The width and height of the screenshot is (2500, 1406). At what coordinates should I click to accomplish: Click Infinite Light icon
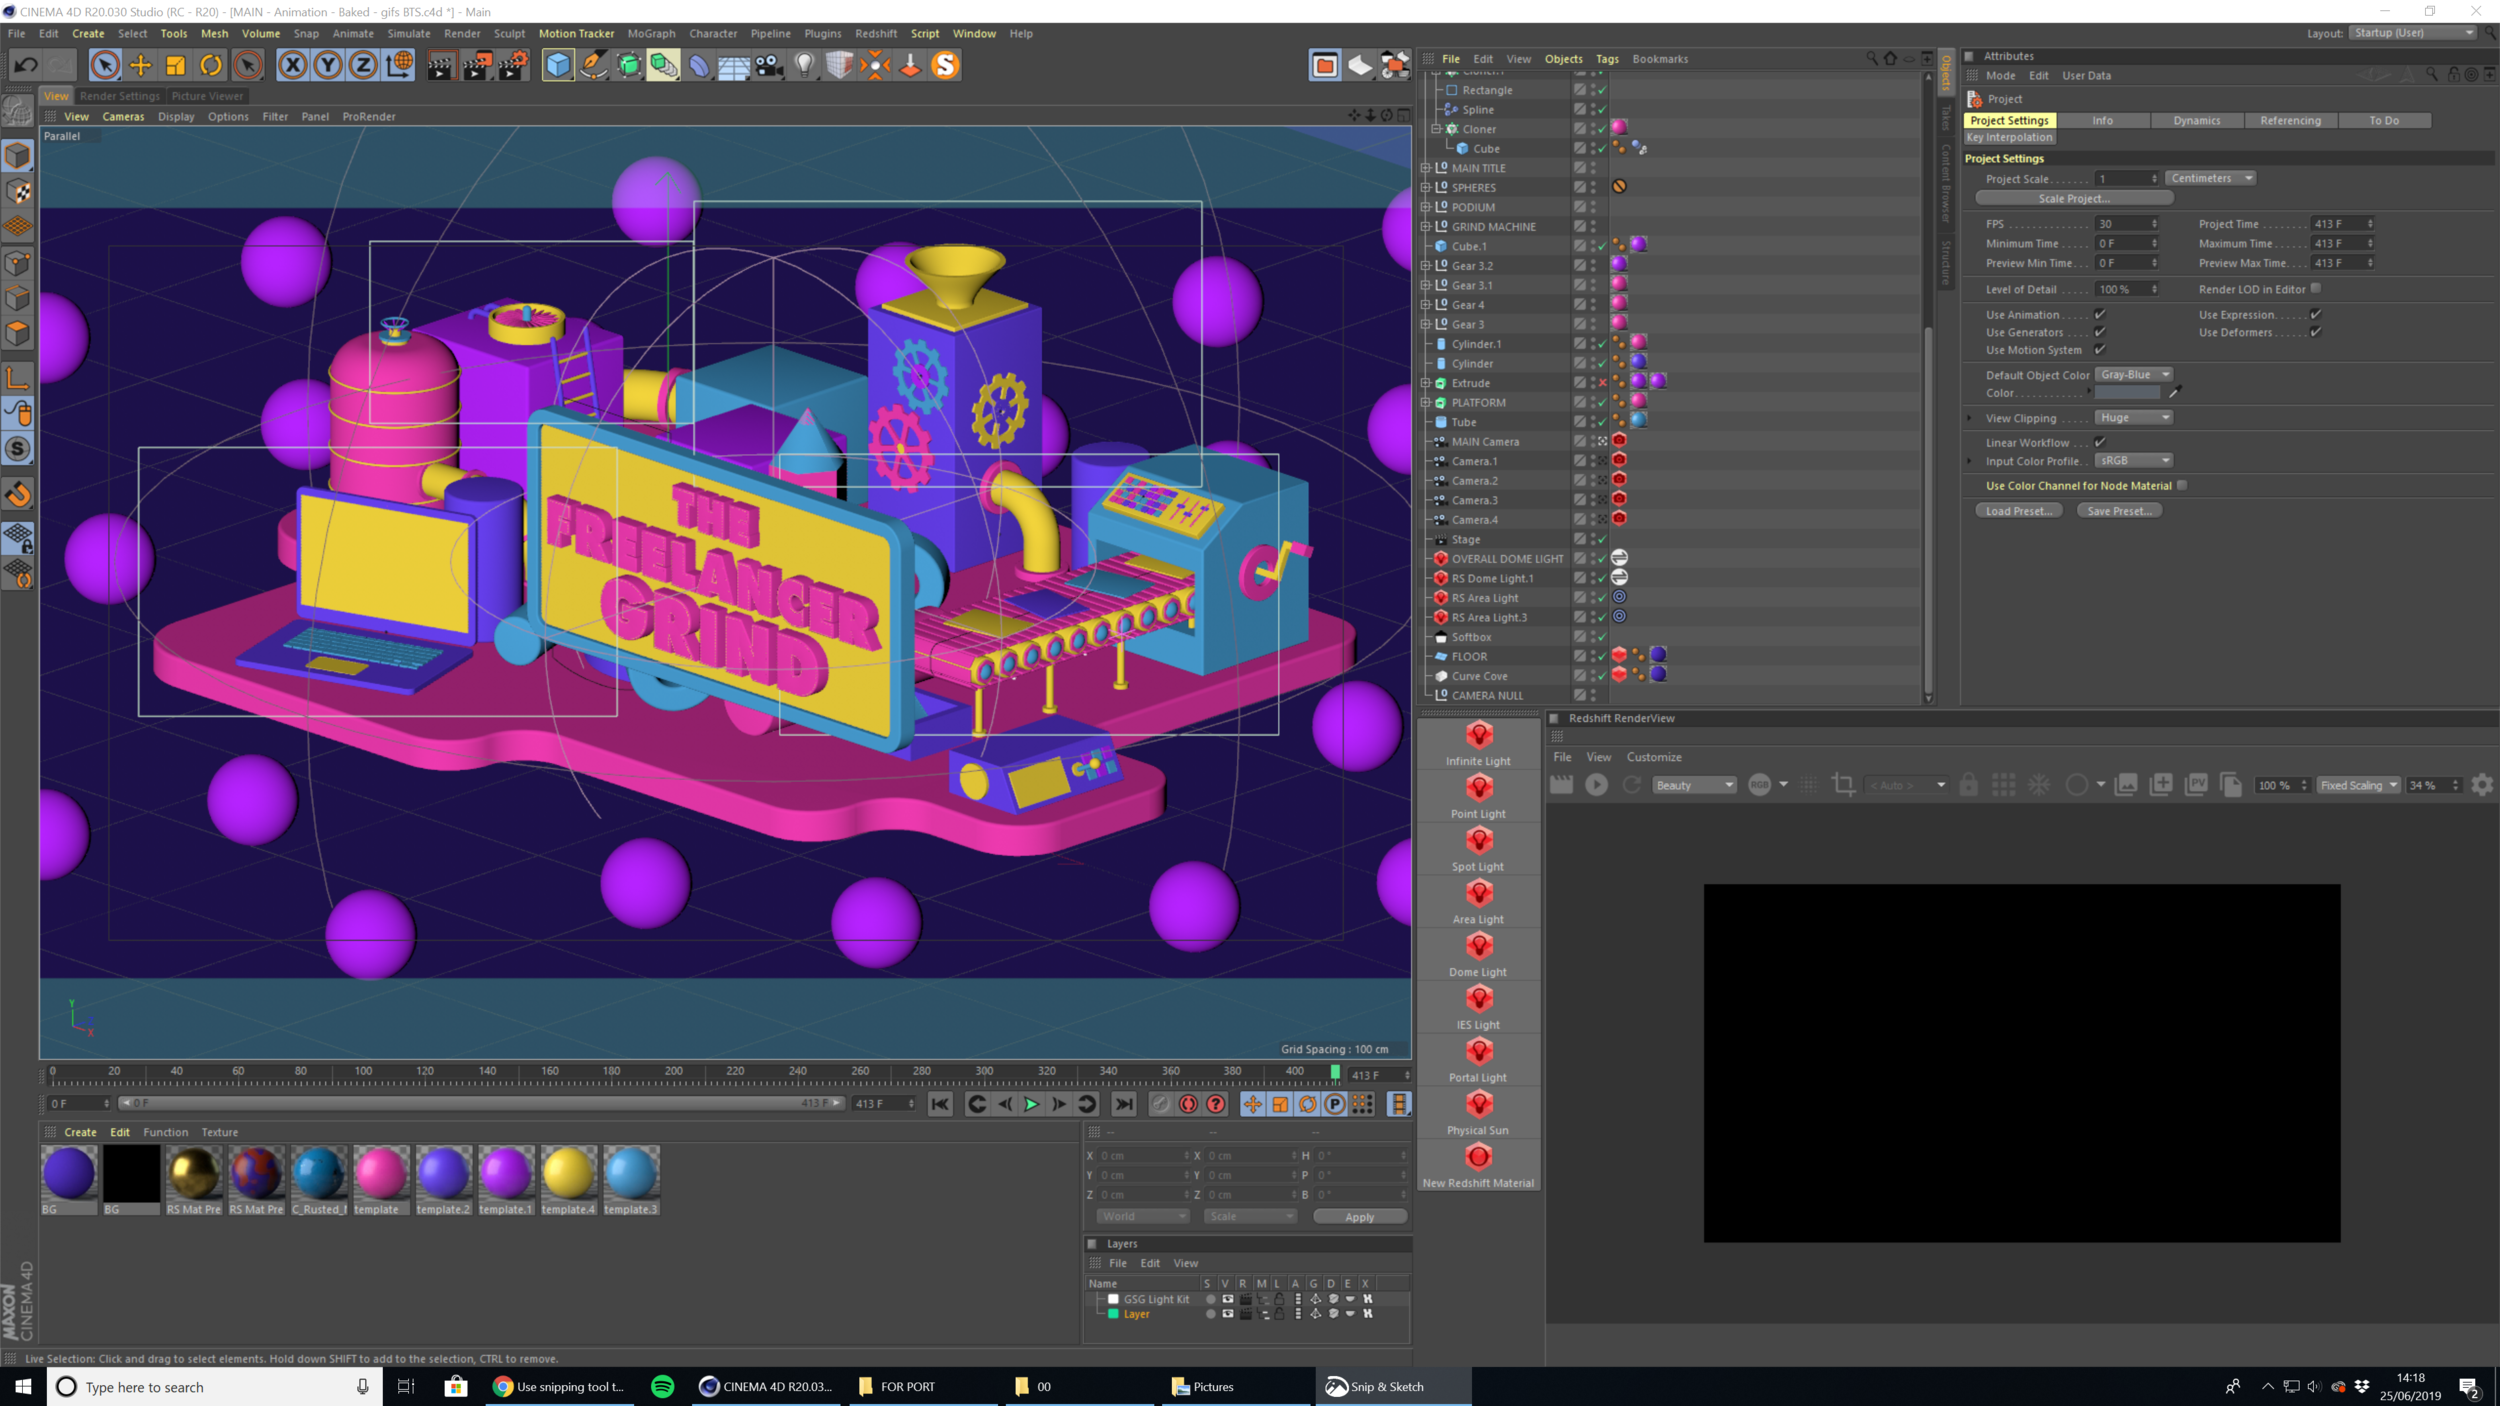(x=1479, y=736)
